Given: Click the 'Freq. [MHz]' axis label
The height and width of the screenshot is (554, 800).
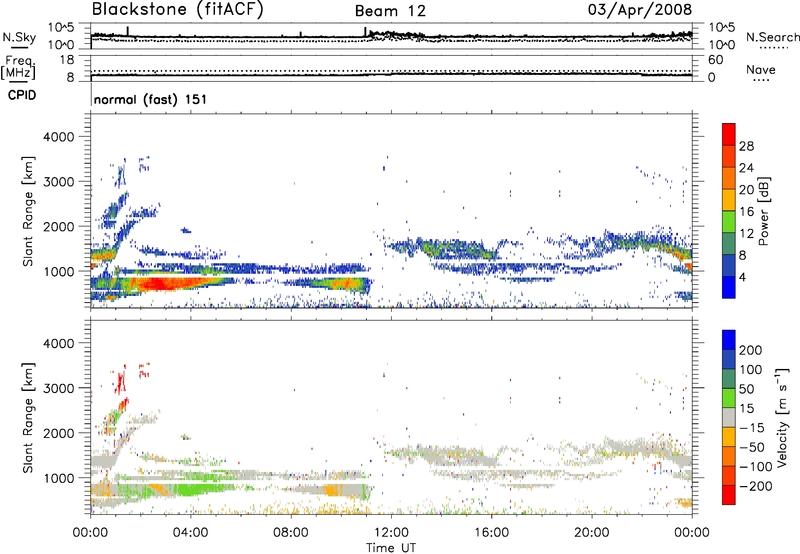Looking at the screenshot, I should pyautogui.click(x=19, y=67).
